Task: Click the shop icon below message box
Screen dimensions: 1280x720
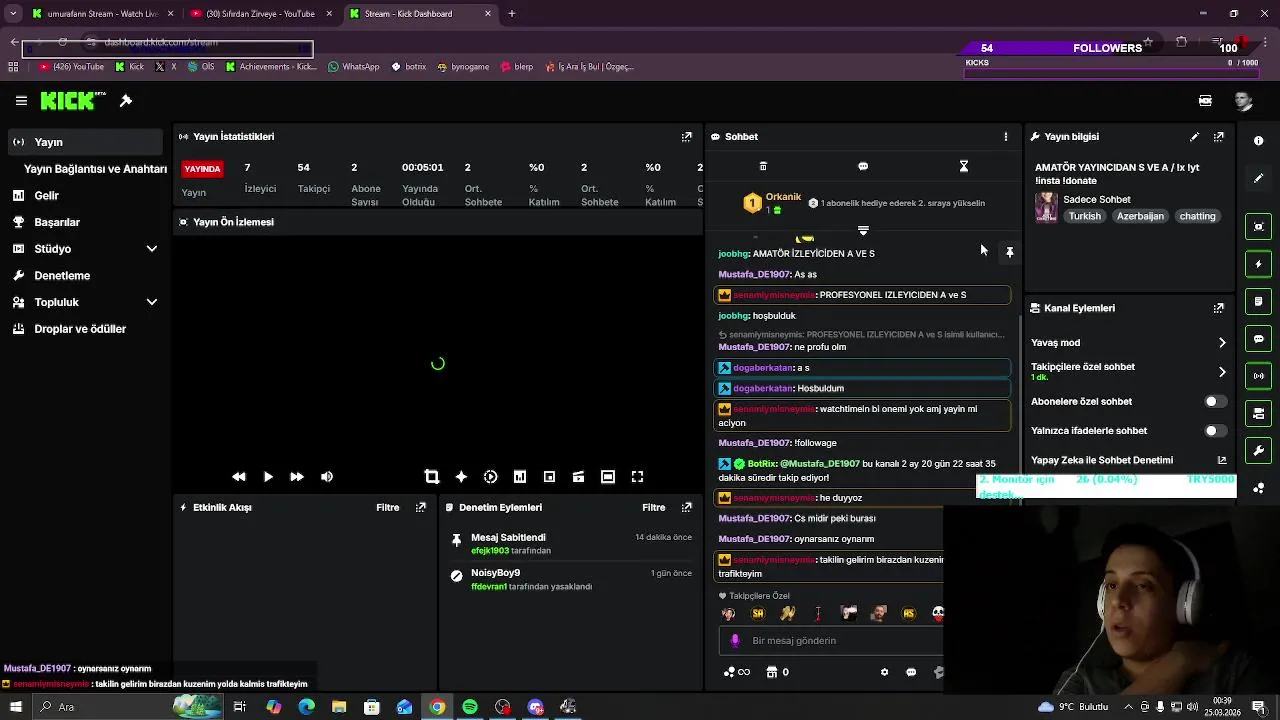Action: [771, 673]
